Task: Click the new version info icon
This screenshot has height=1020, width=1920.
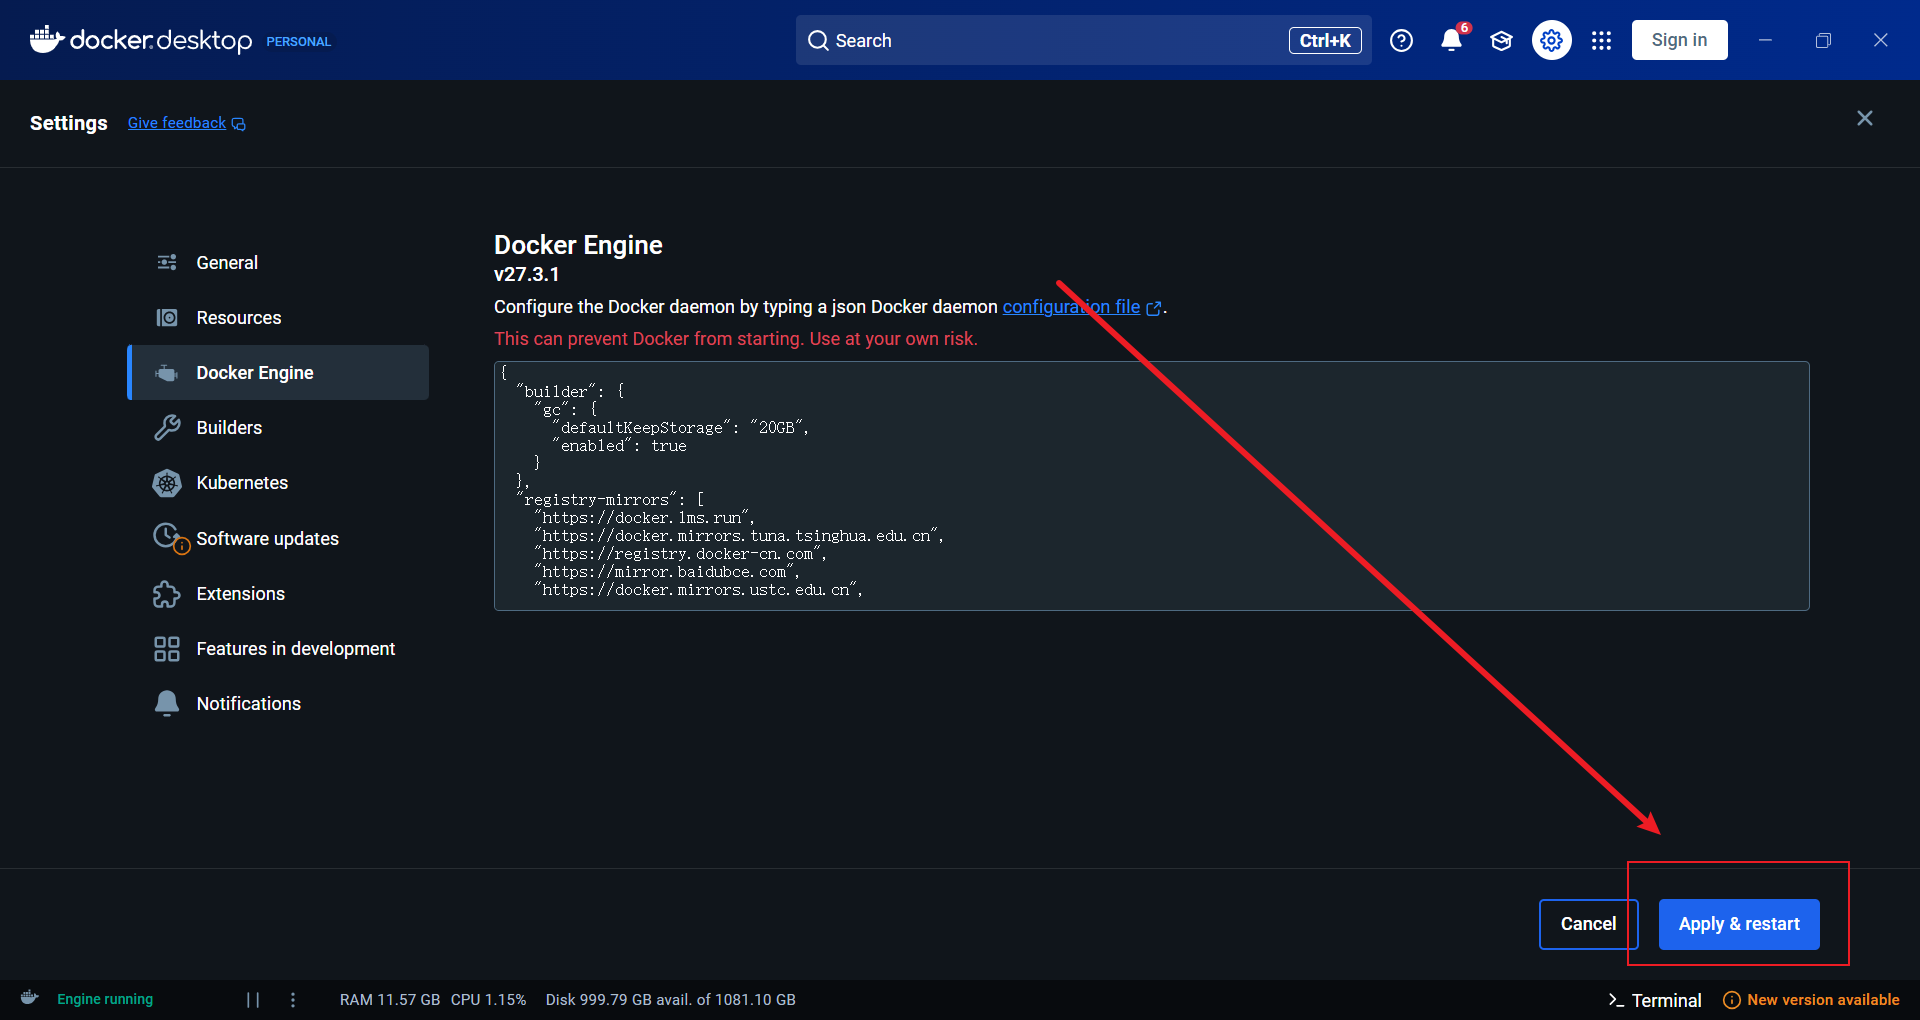Action: tap(1732, 1000)
